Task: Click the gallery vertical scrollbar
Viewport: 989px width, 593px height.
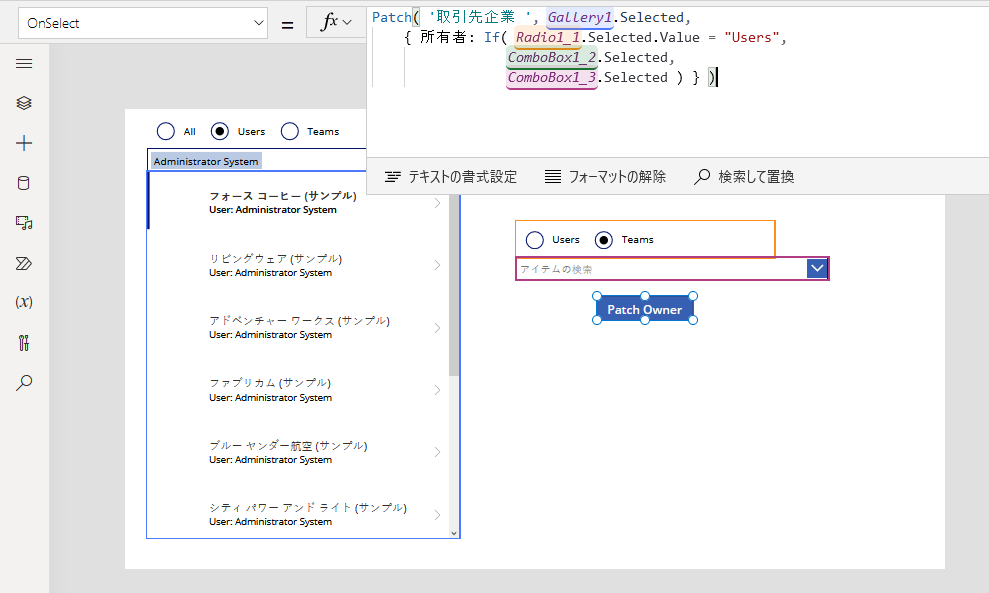Action: (454, 300)
